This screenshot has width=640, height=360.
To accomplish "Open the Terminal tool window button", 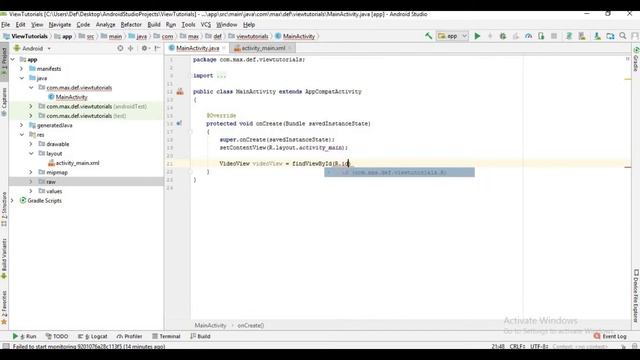I will pyautogui.click(x=166, y=336).
